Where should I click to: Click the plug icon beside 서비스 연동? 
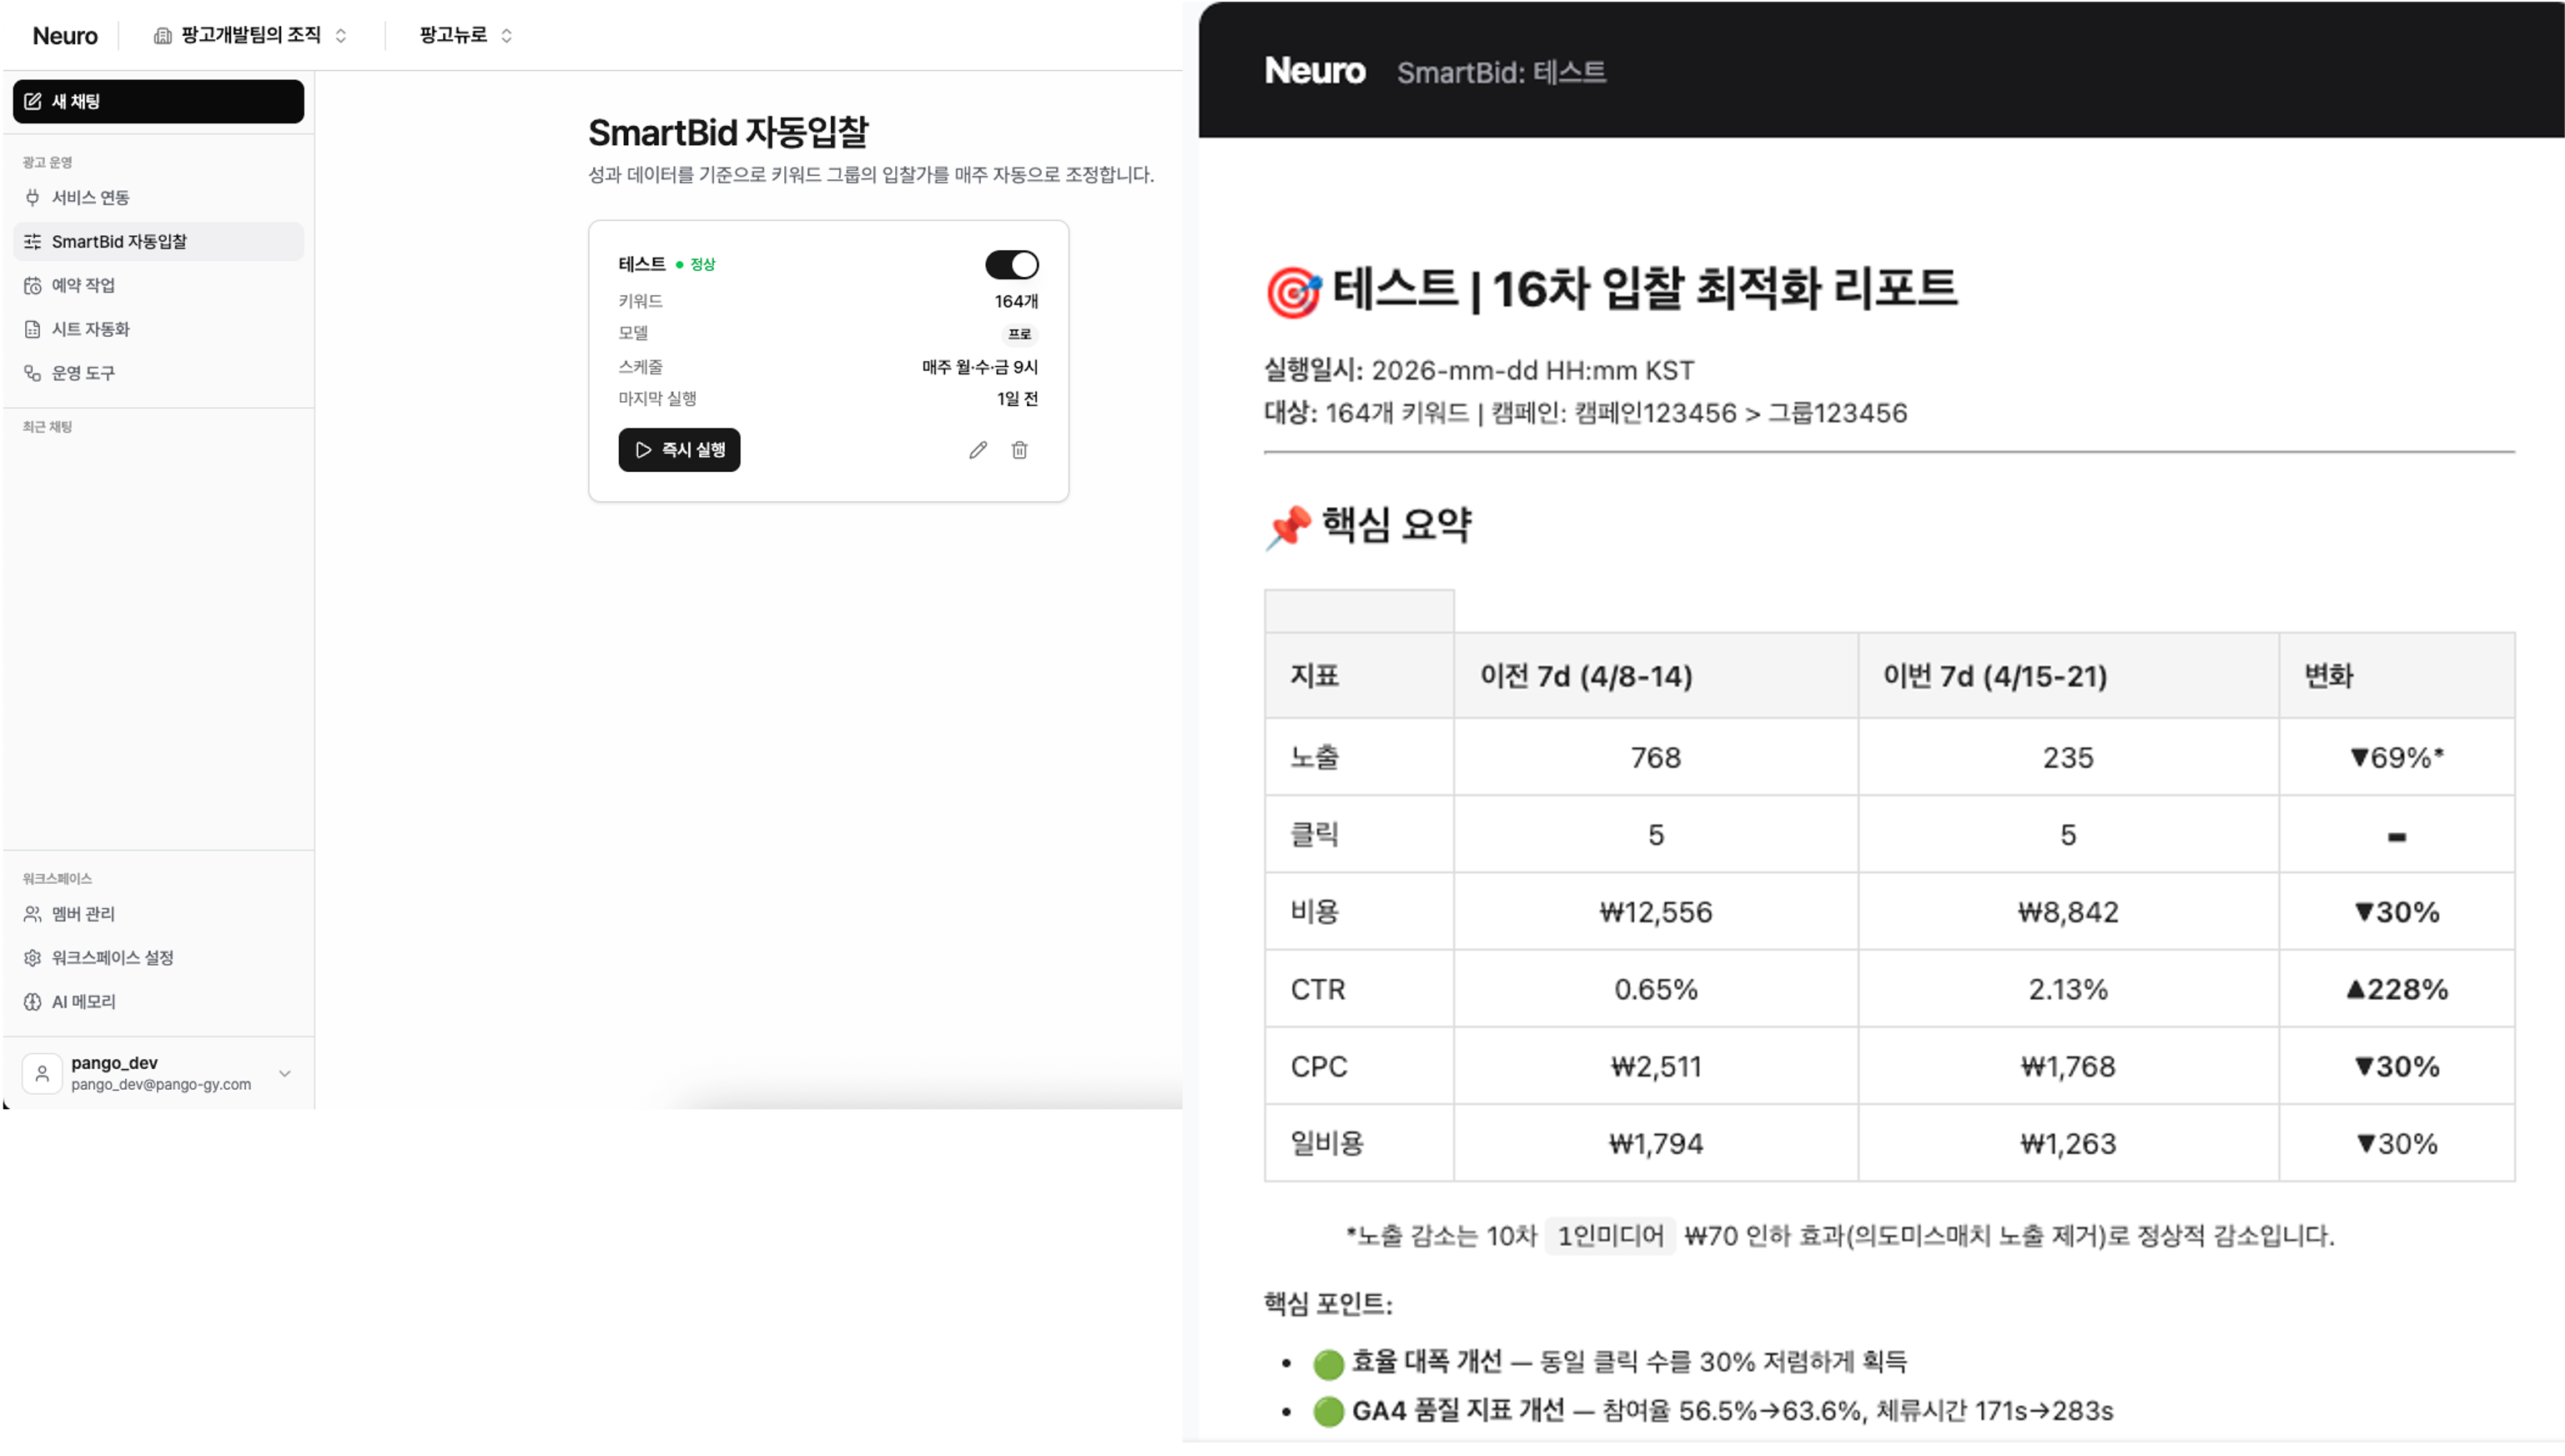pyautogui.click(x=33, y=197)
